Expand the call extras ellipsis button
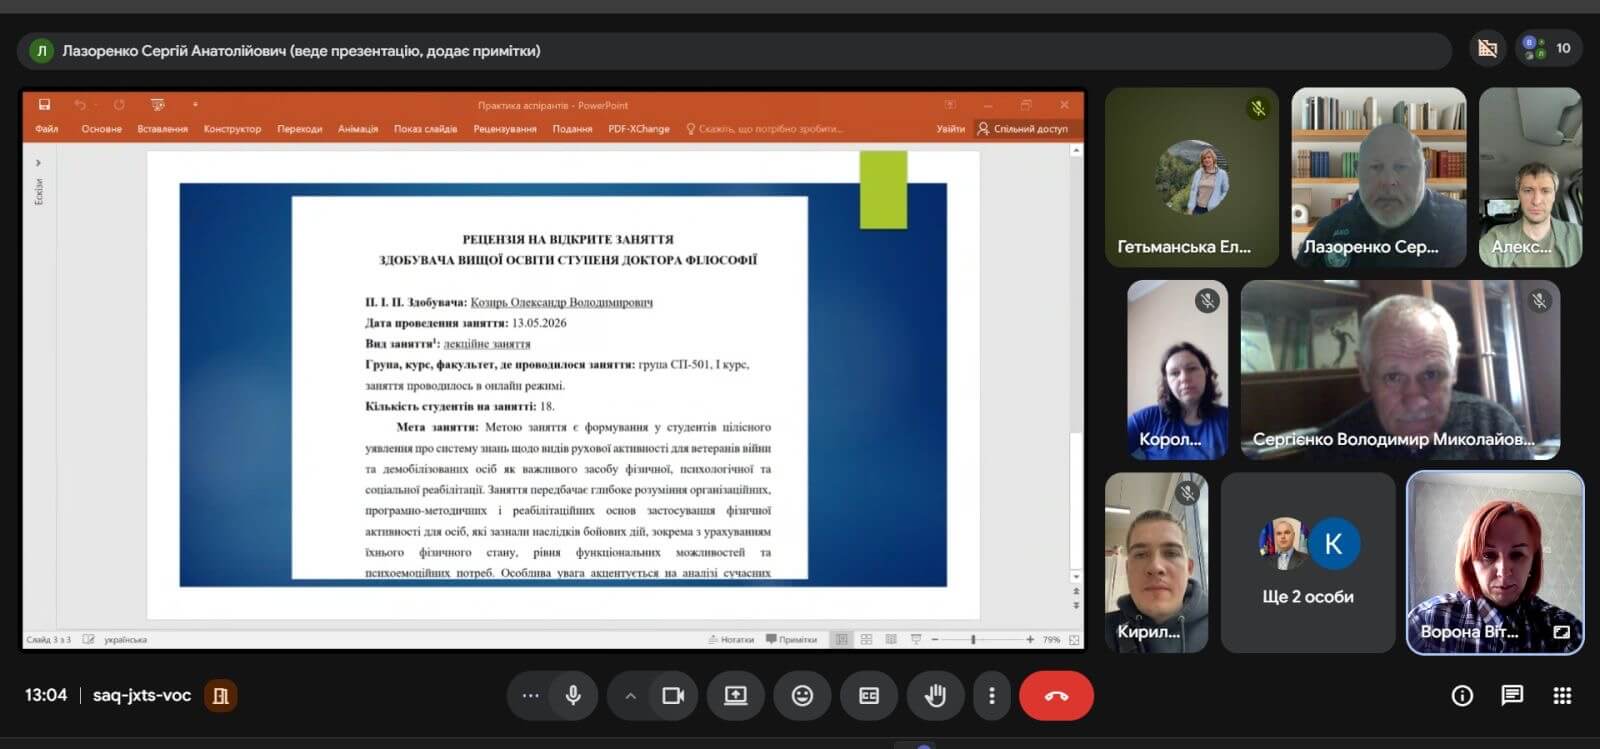The image size is (1600, 749). coord(530,695)
